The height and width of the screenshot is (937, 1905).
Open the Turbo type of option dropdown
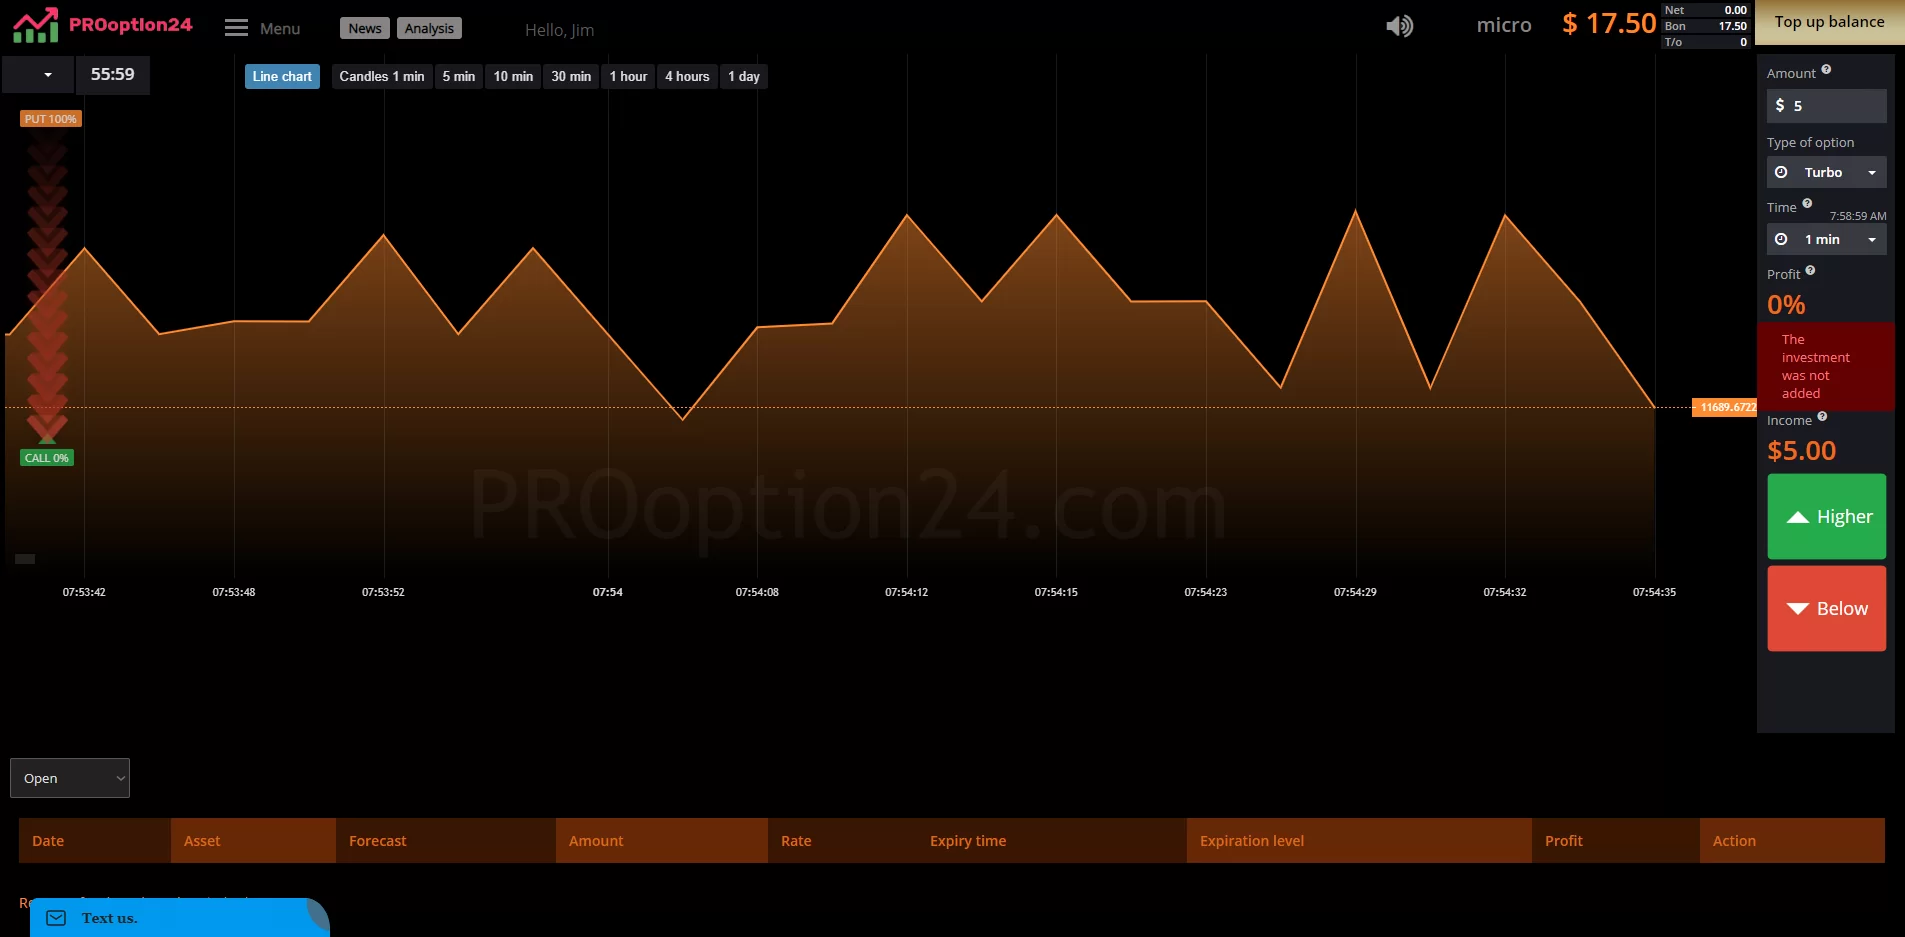(1826, 172)
